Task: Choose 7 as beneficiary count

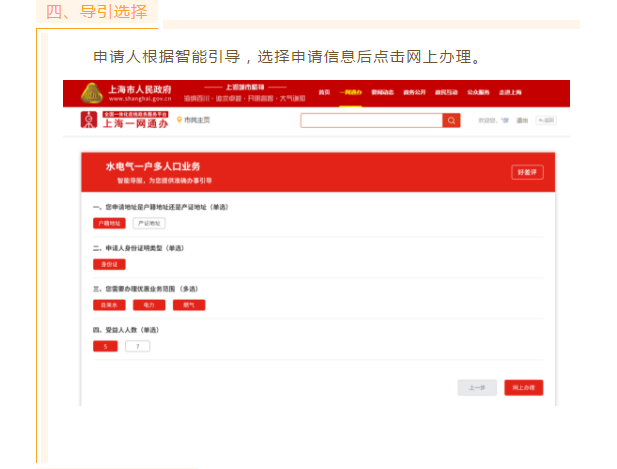Action: pos(136,346)
